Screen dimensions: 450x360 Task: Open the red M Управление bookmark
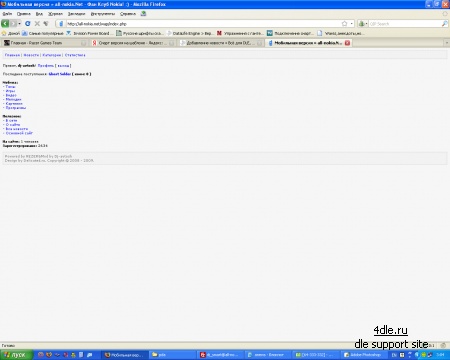[x=240, y=33]
